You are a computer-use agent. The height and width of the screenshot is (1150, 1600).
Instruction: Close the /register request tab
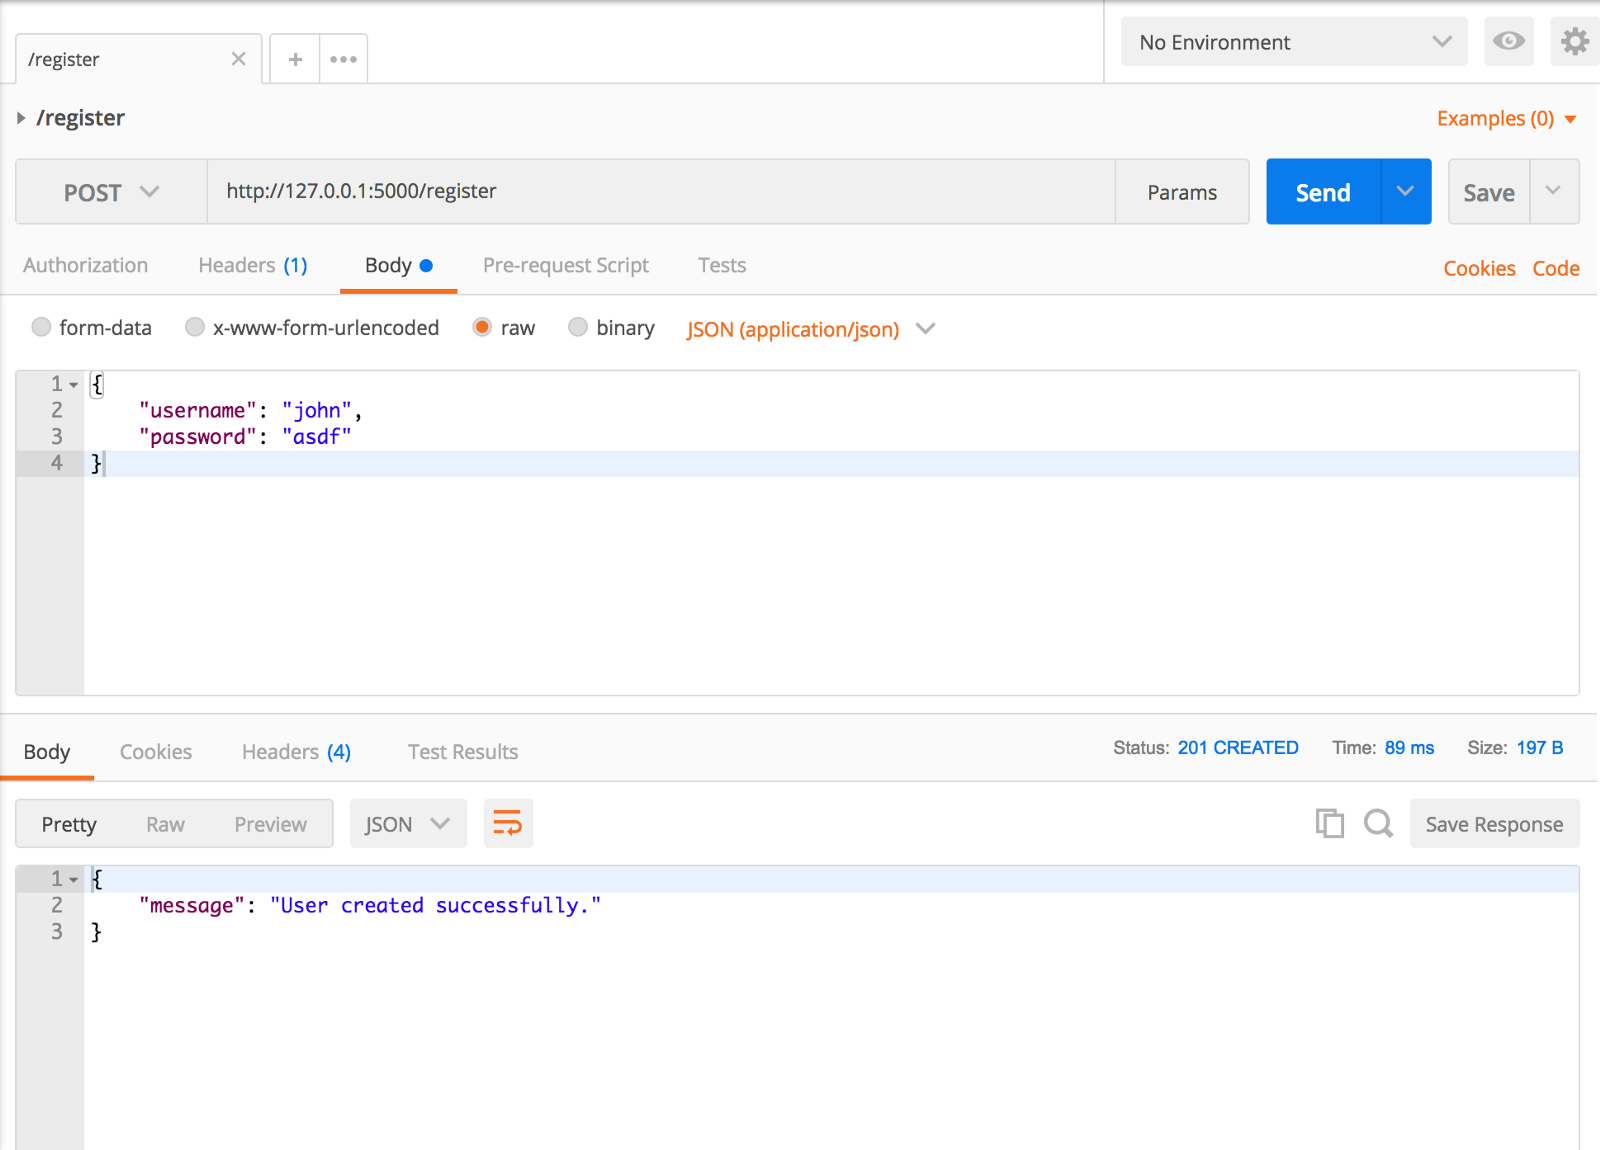point(238,59)
